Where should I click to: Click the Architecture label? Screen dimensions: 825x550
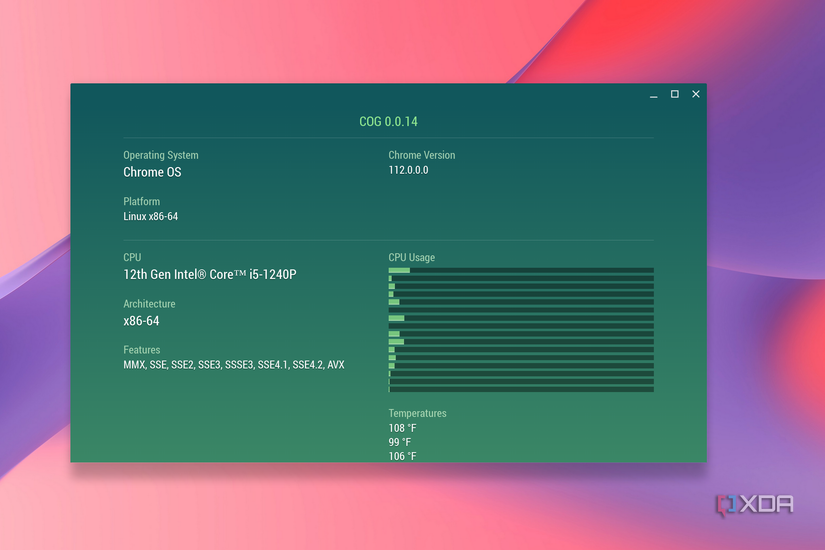point(149,304)
